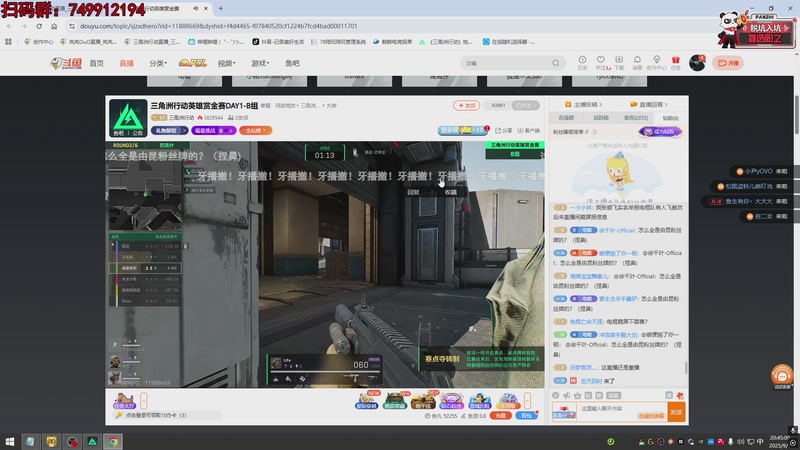Open the 鱼吧 nav item
This screenshot has height=450, width=800.
click(292, 63)
